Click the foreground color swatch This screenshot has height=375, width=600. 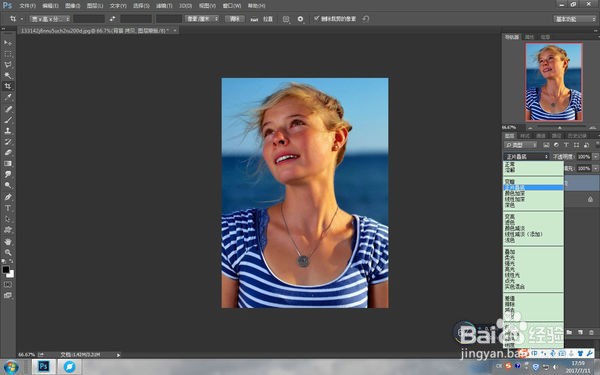[5, 269]
